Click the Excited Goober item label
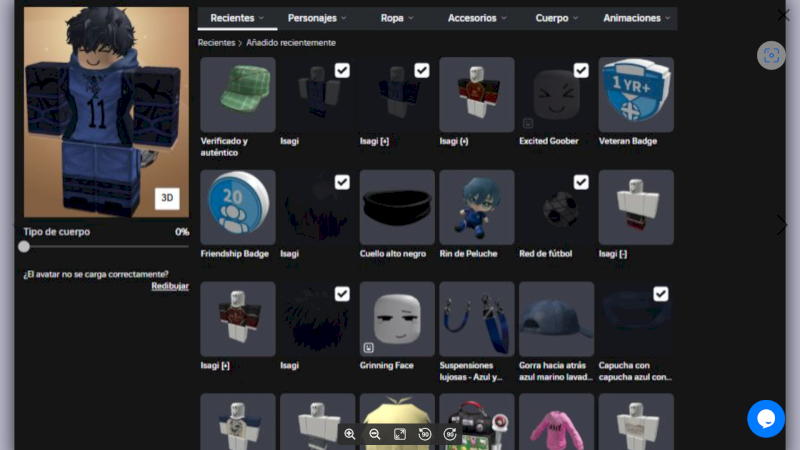 click(548, 141)
